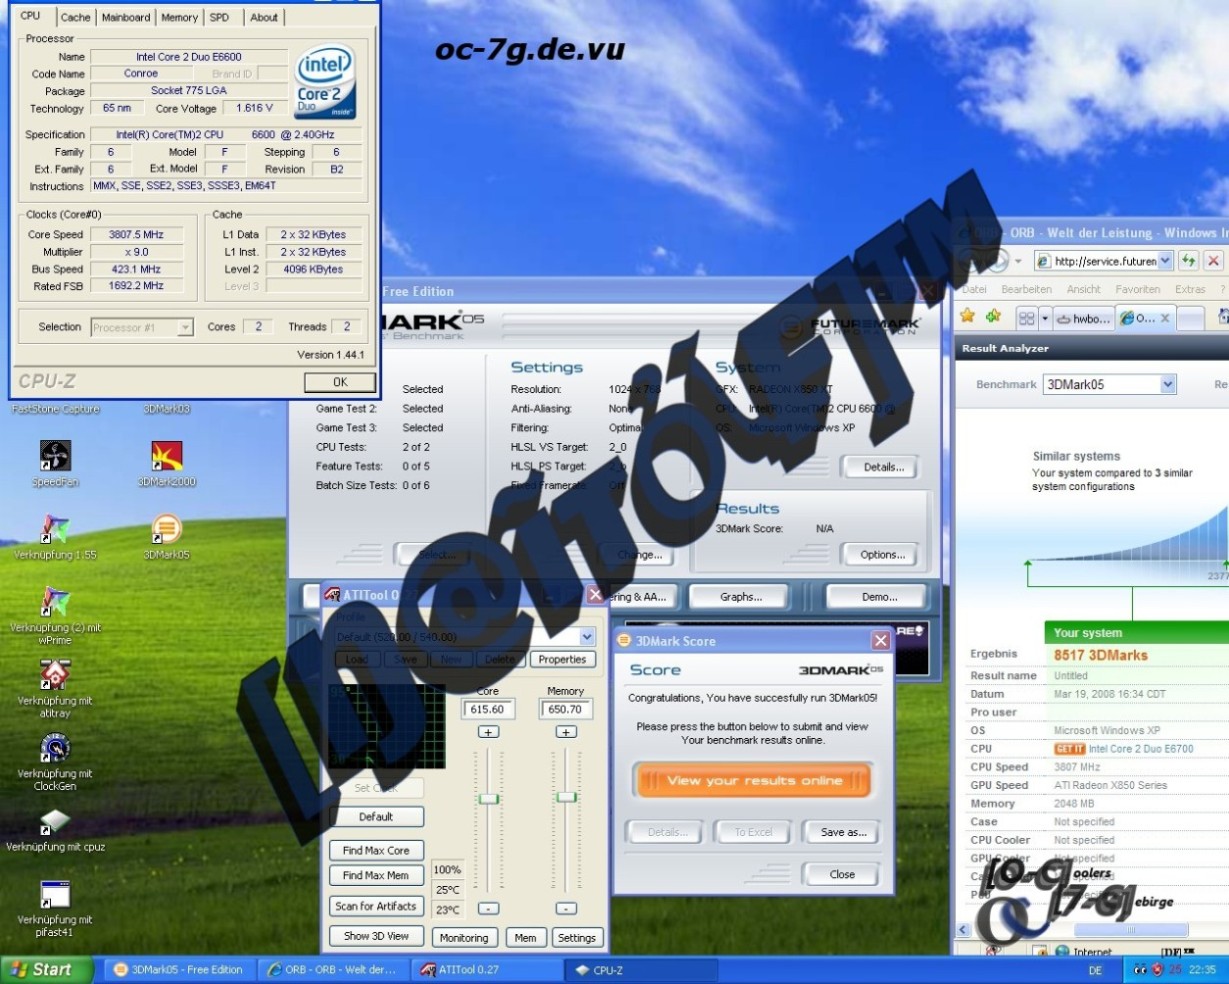1229x984 pixels.
Task: Click the IE red stop icon
Action: click(x=1213, y=260)
